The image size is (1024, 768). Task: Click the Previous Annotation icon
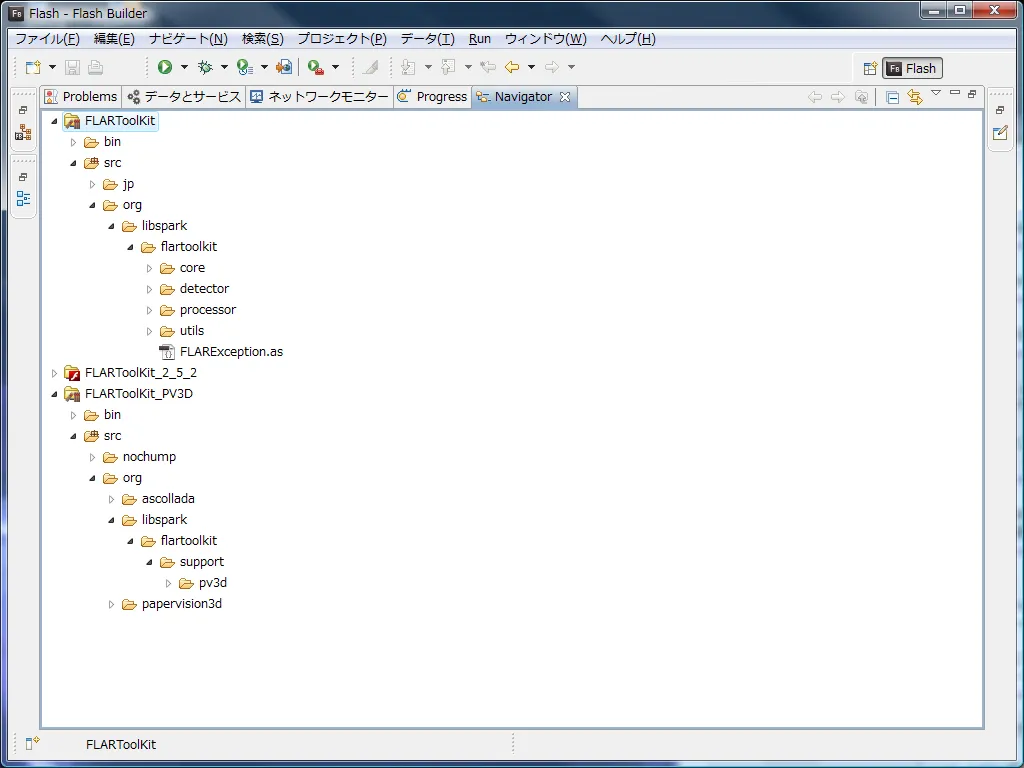click(448, 67)
